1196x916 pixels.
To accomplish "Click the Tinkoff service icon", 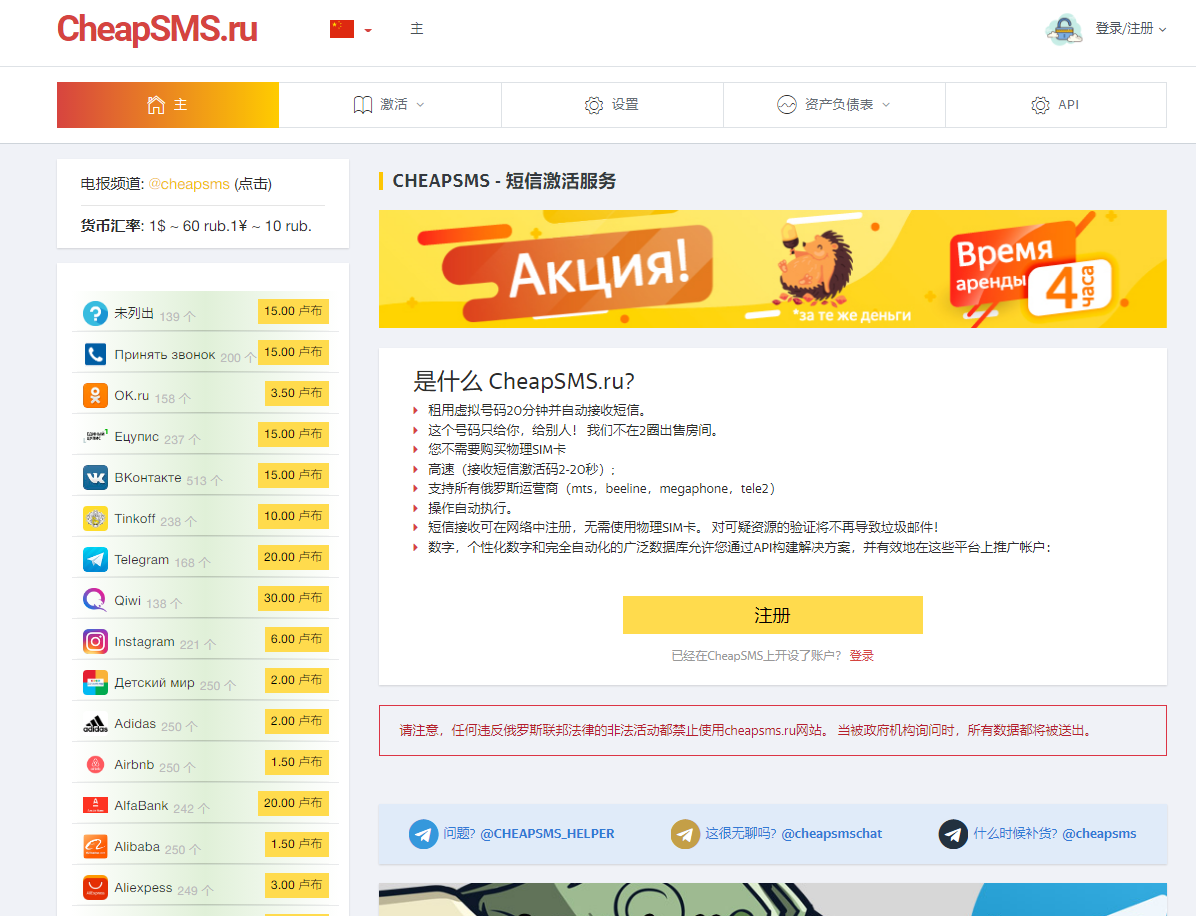I will [95, 519].
